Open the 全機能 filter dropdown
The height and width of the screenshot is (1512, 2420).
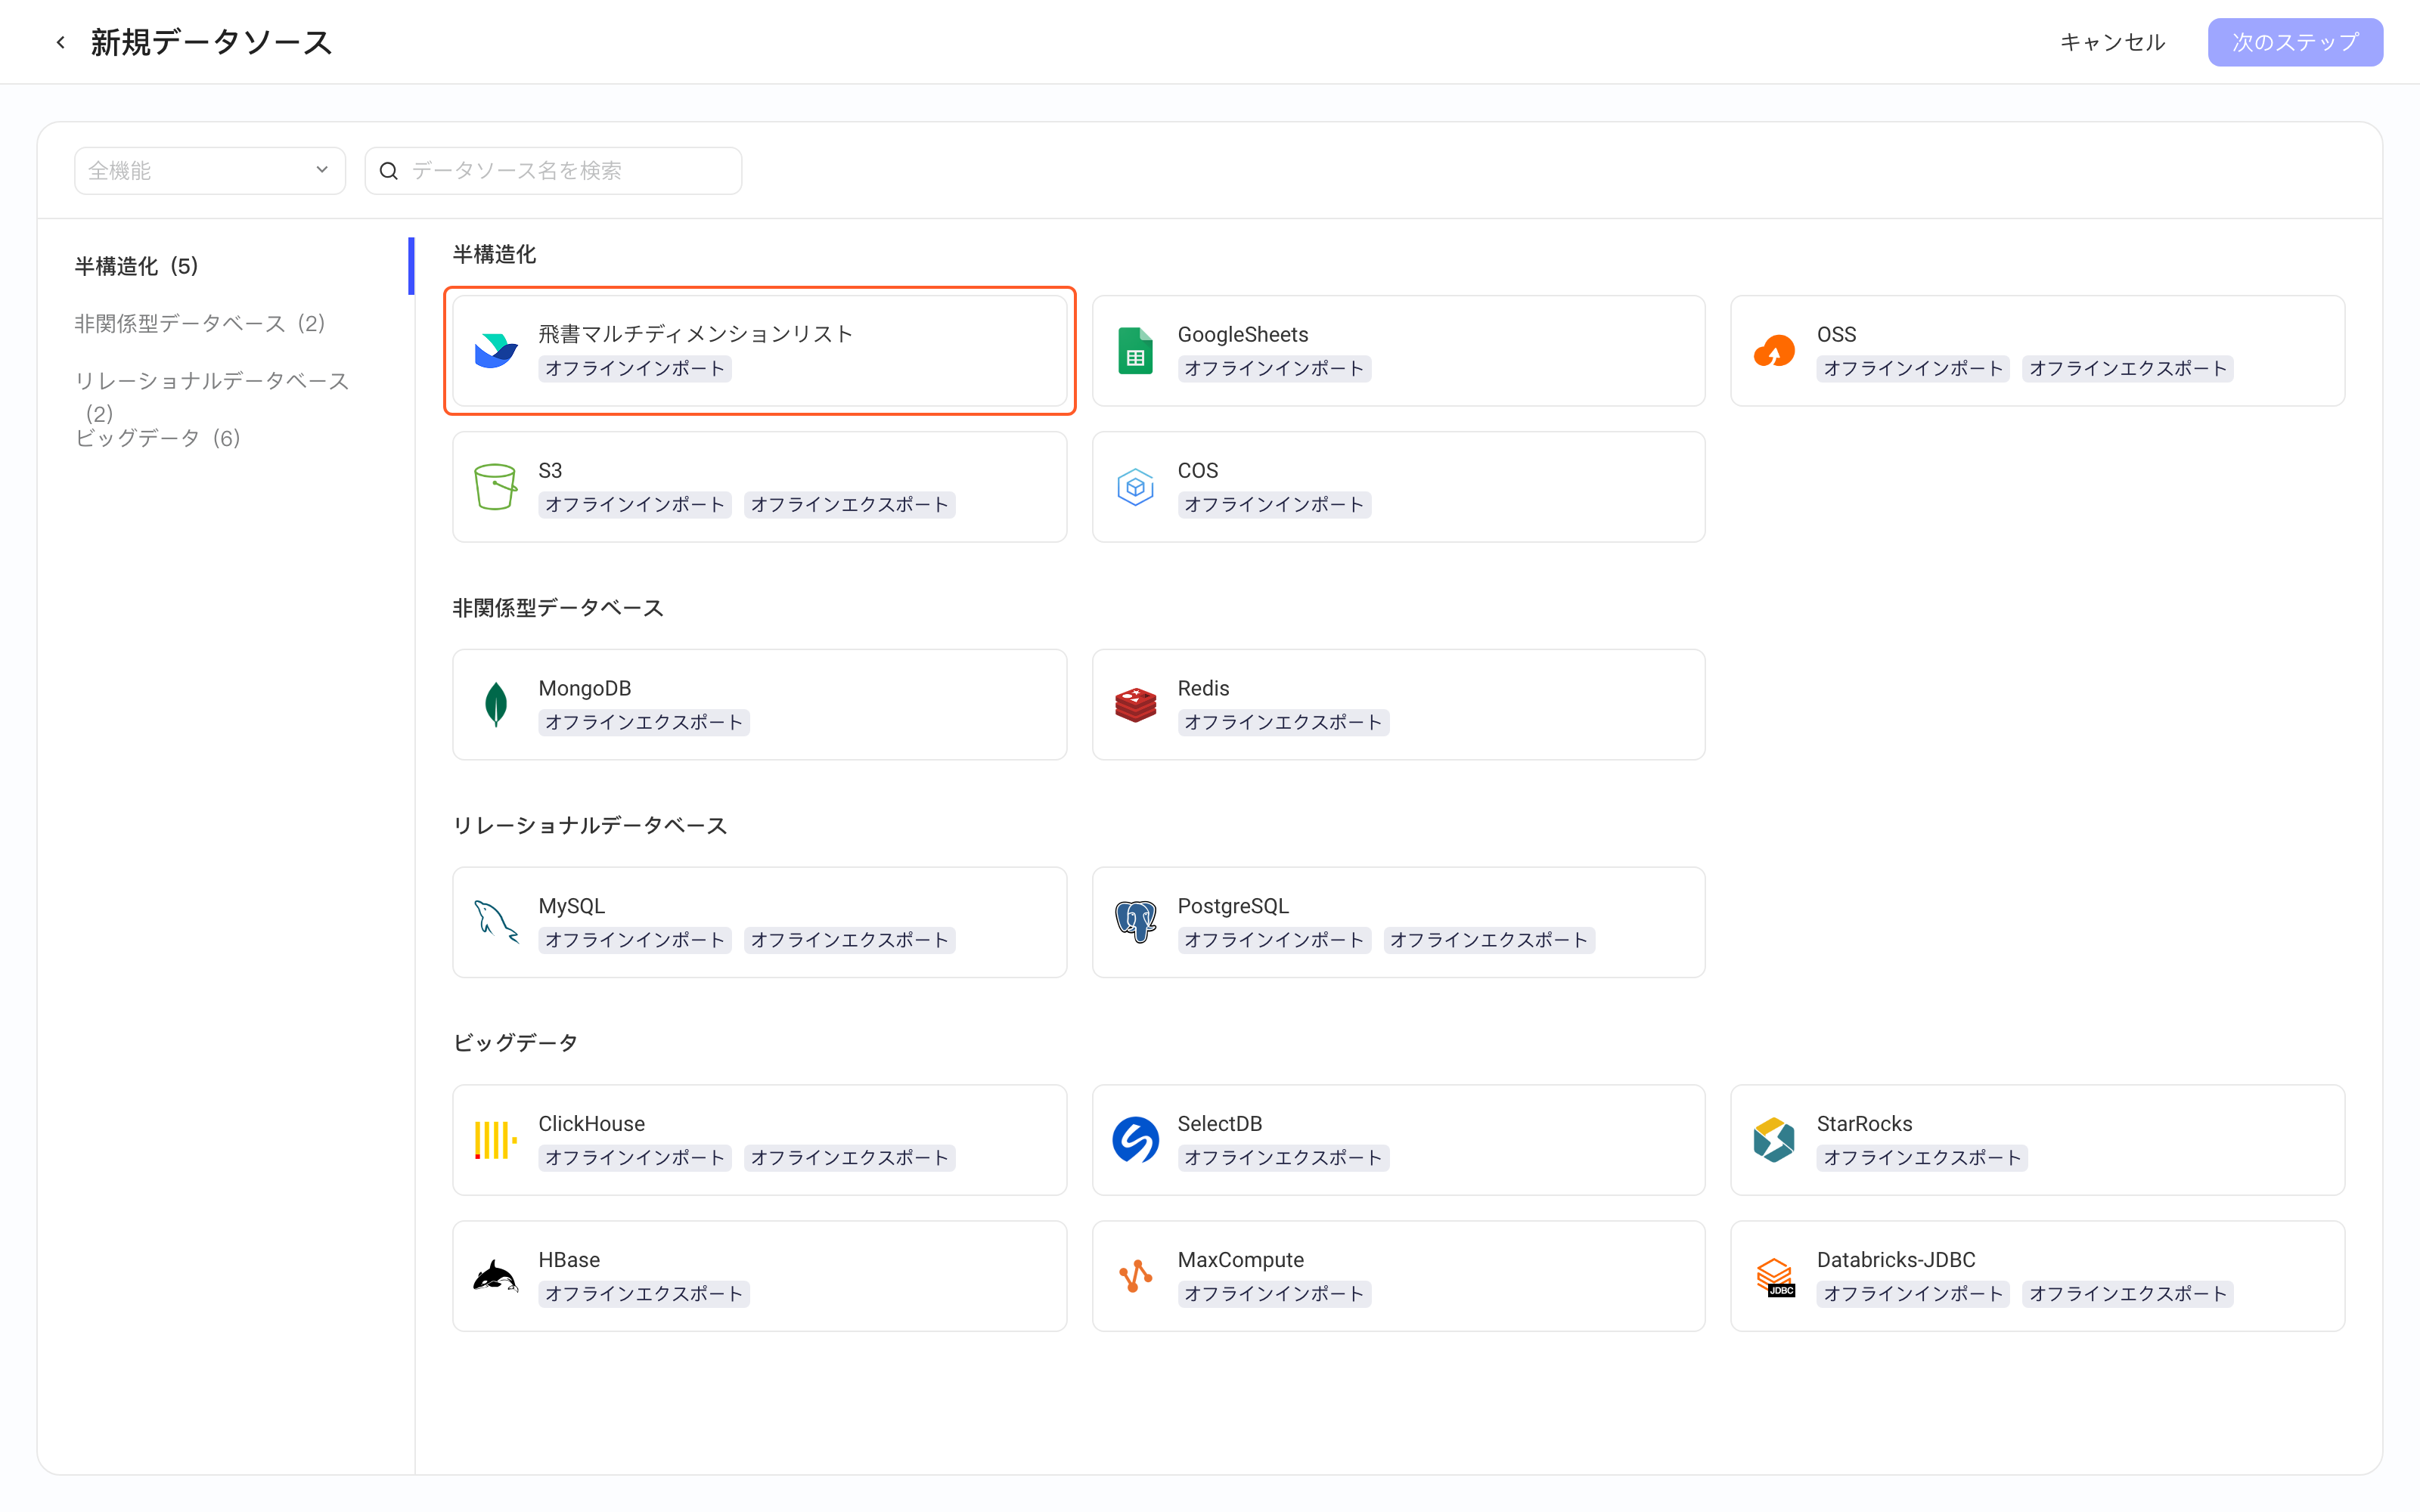pyautogui.click(x=210, y=171)
